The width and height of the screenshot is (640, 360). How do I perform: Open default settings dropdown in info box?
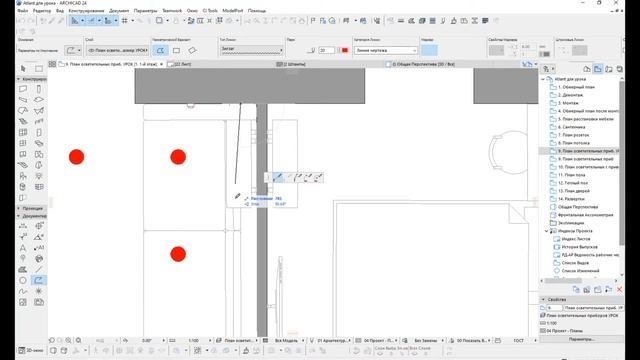point(73,51)
